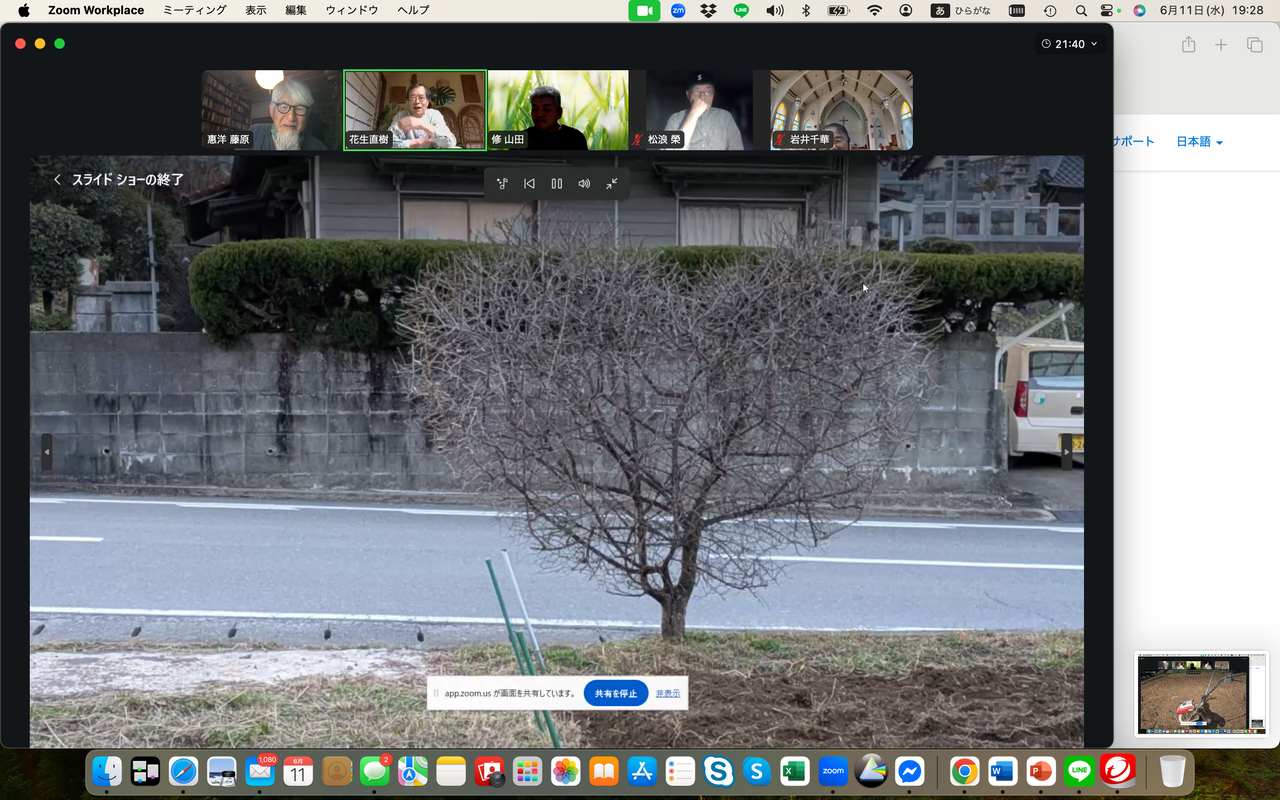Image resolution: width=1280 pixels, height=800 pixels.
Task: Open LINE from the Dock
Action: [x=1079, y=771]
